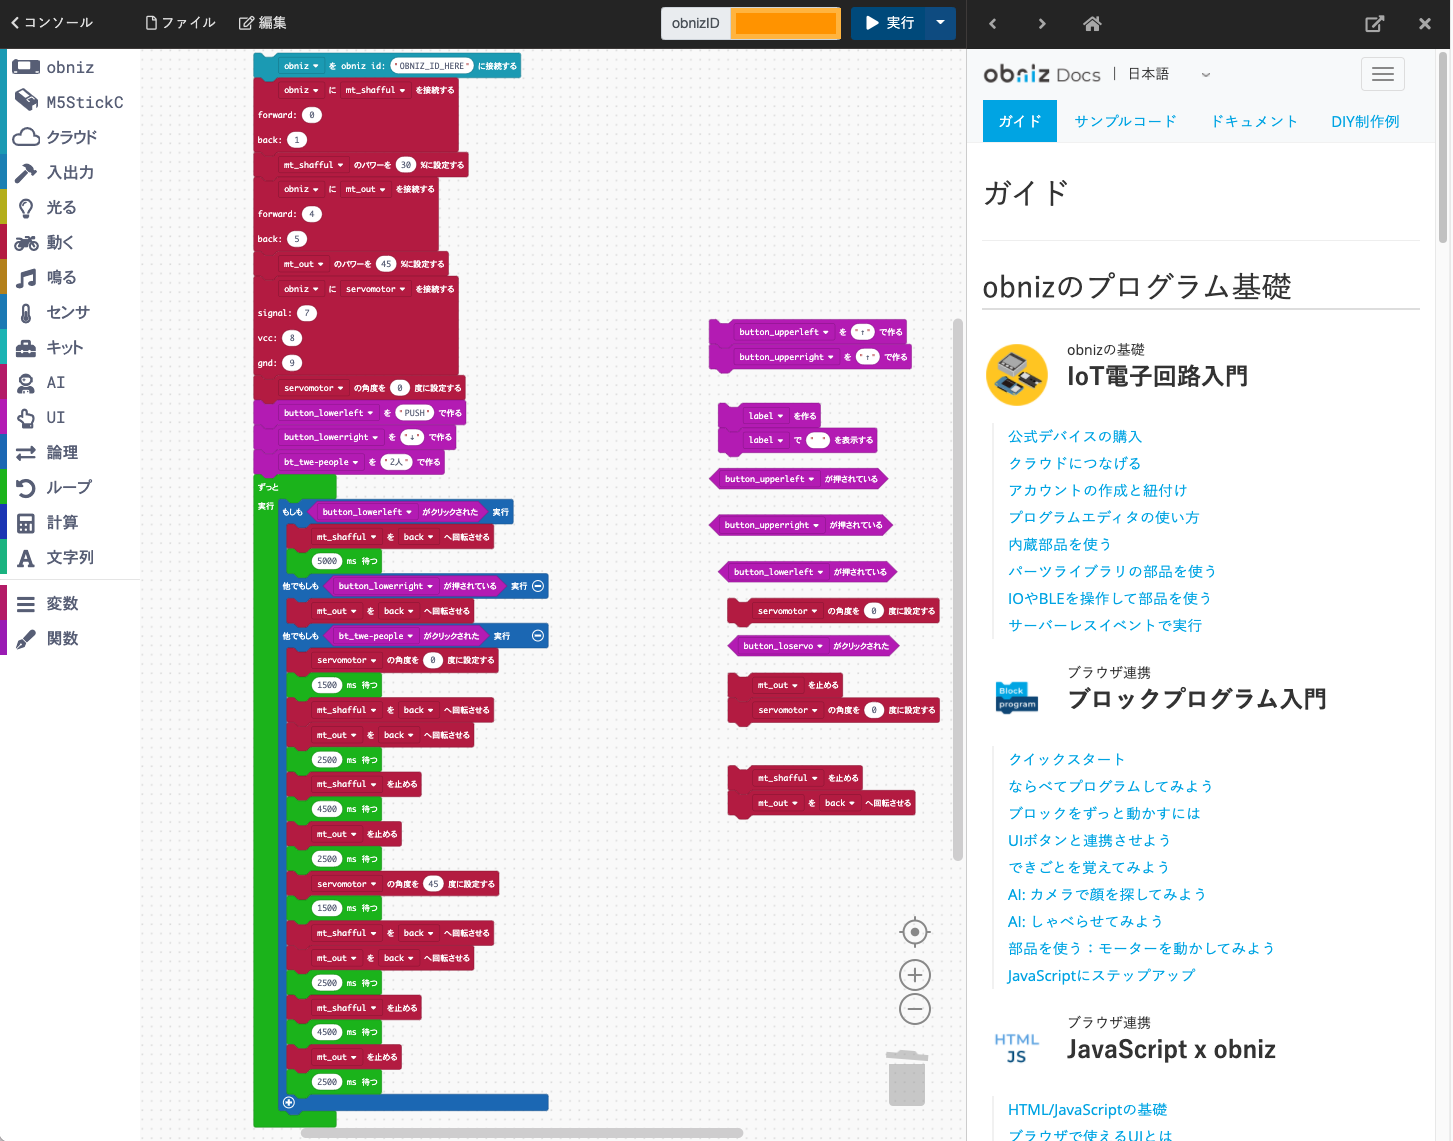Screen dimensions: 1453x1141
Task: Click the orange obnizID input field
Action: 785,23
